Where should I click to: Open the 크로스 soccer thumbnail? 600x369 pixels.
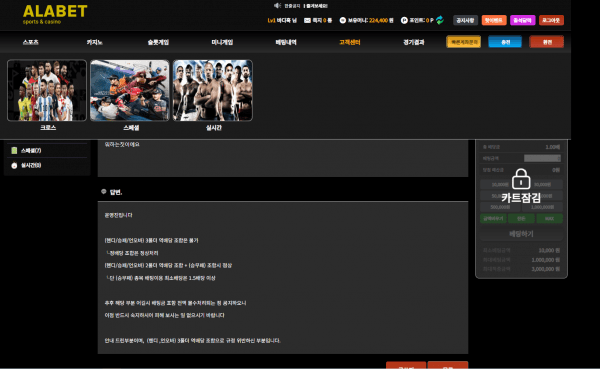(47, 90)
